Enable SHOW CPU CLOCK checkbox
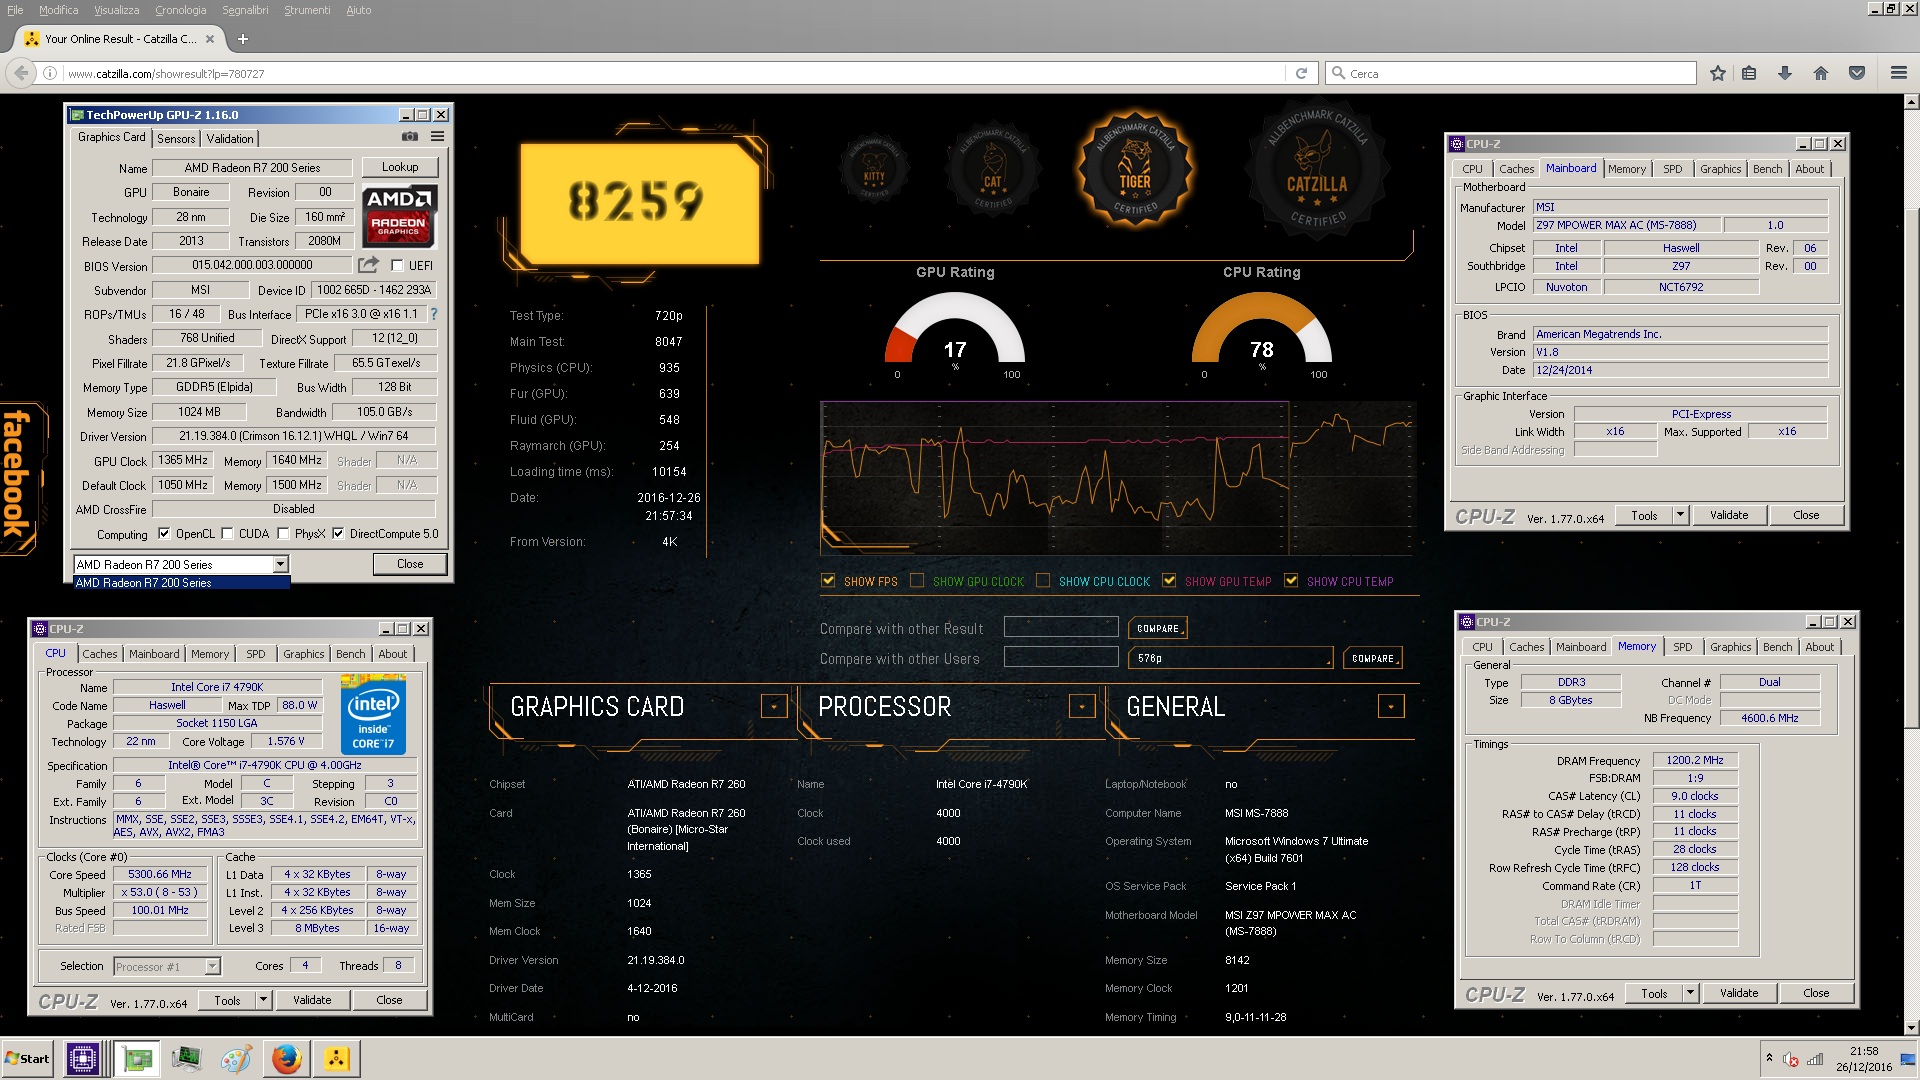1920x1080 pixels. (x=1043, y=580)
